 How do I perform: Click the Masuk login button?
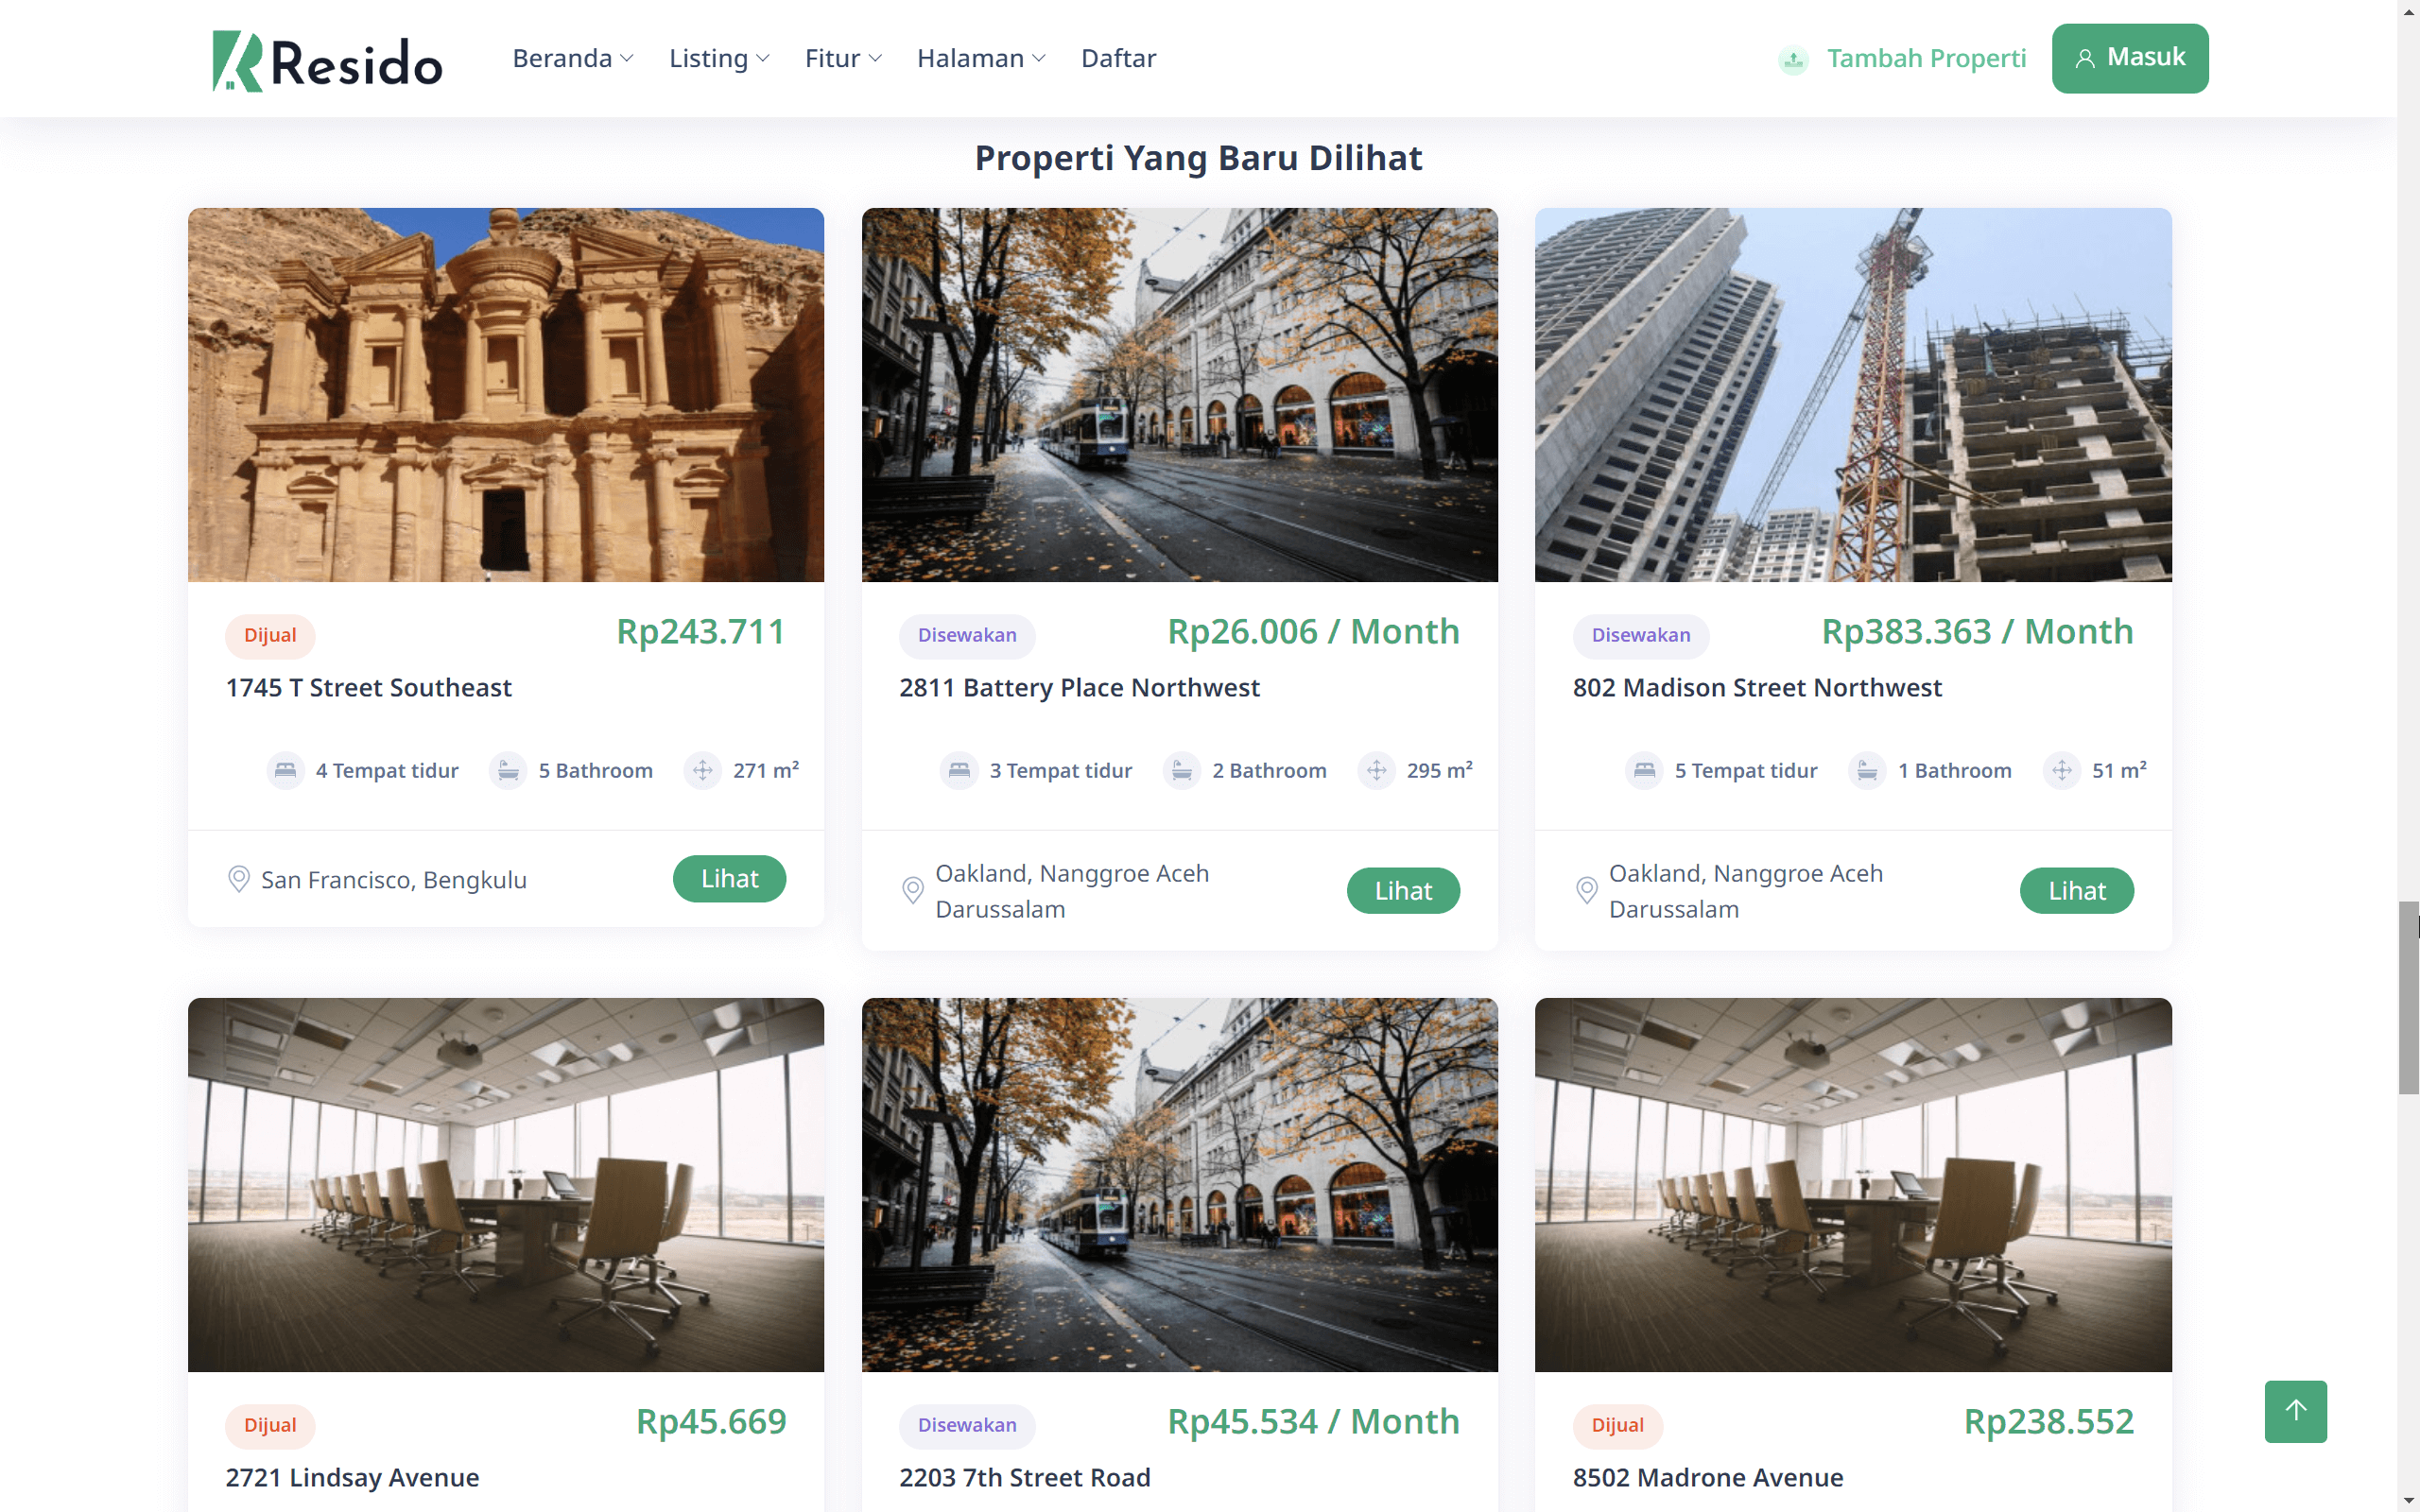point(2130,58)
